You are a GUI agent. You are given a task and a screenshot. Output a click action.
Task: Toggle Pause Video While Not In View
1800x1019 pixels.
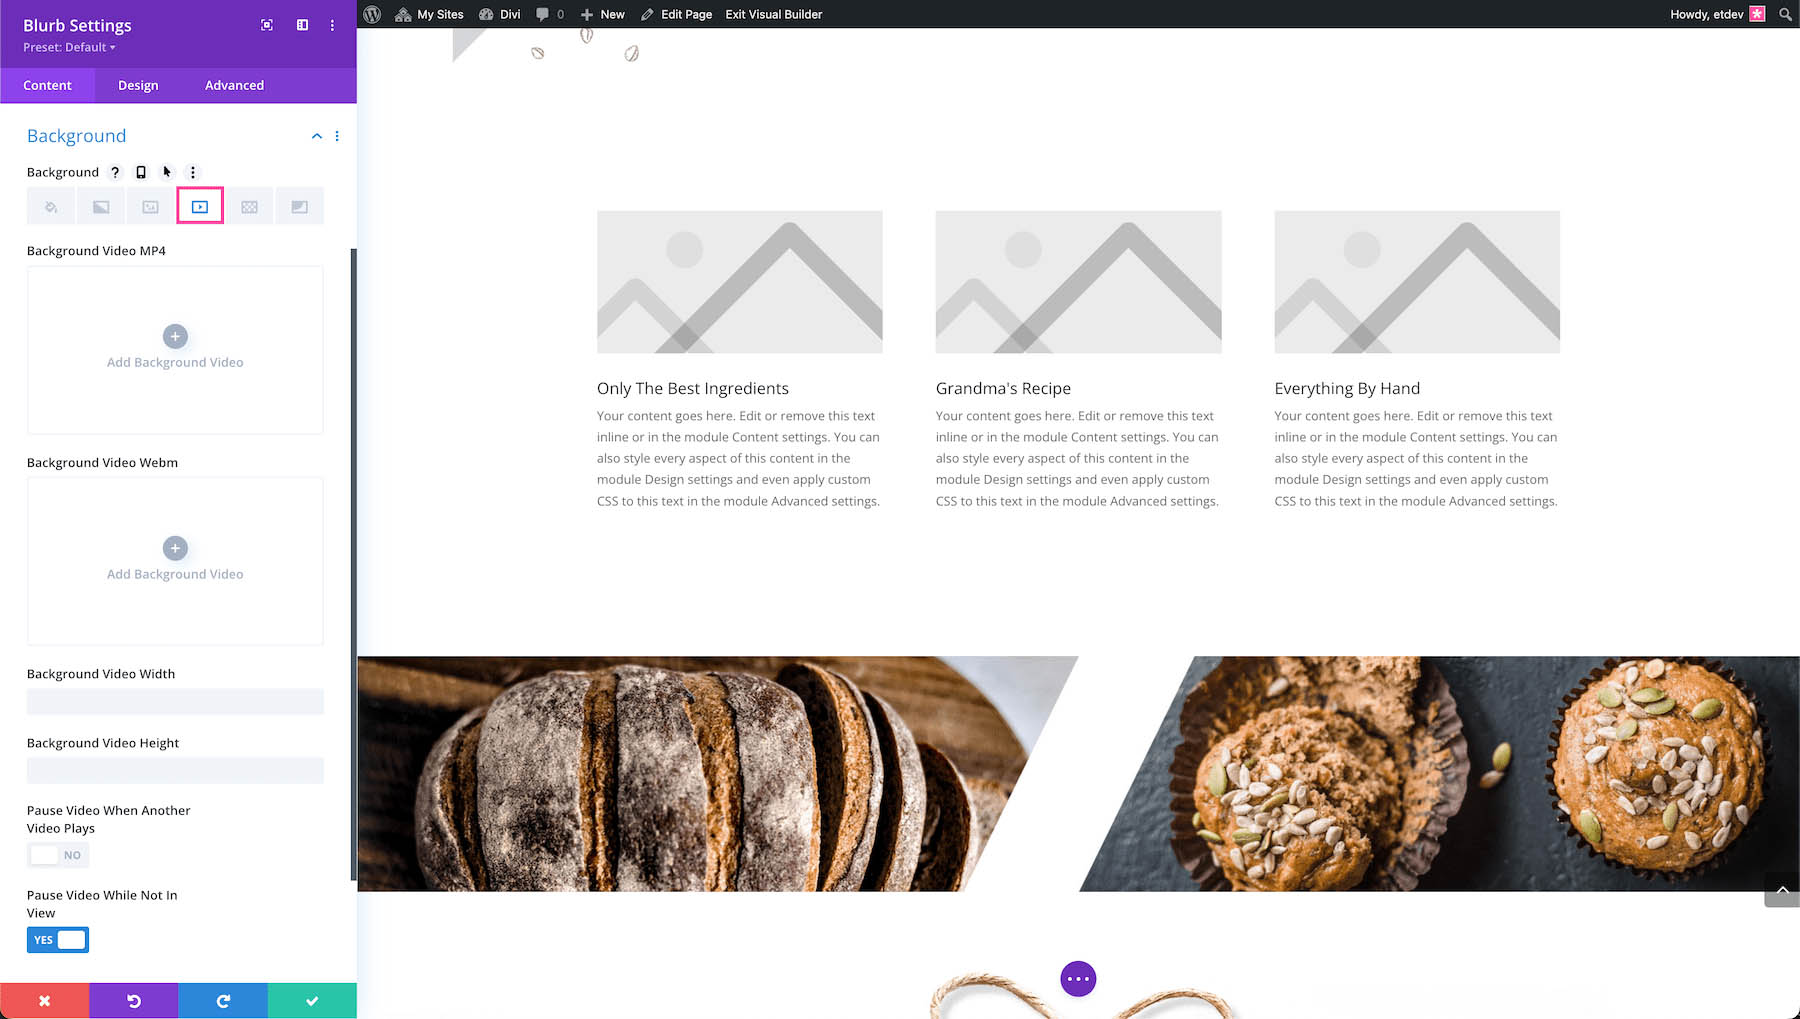click(x=57, y=940)
